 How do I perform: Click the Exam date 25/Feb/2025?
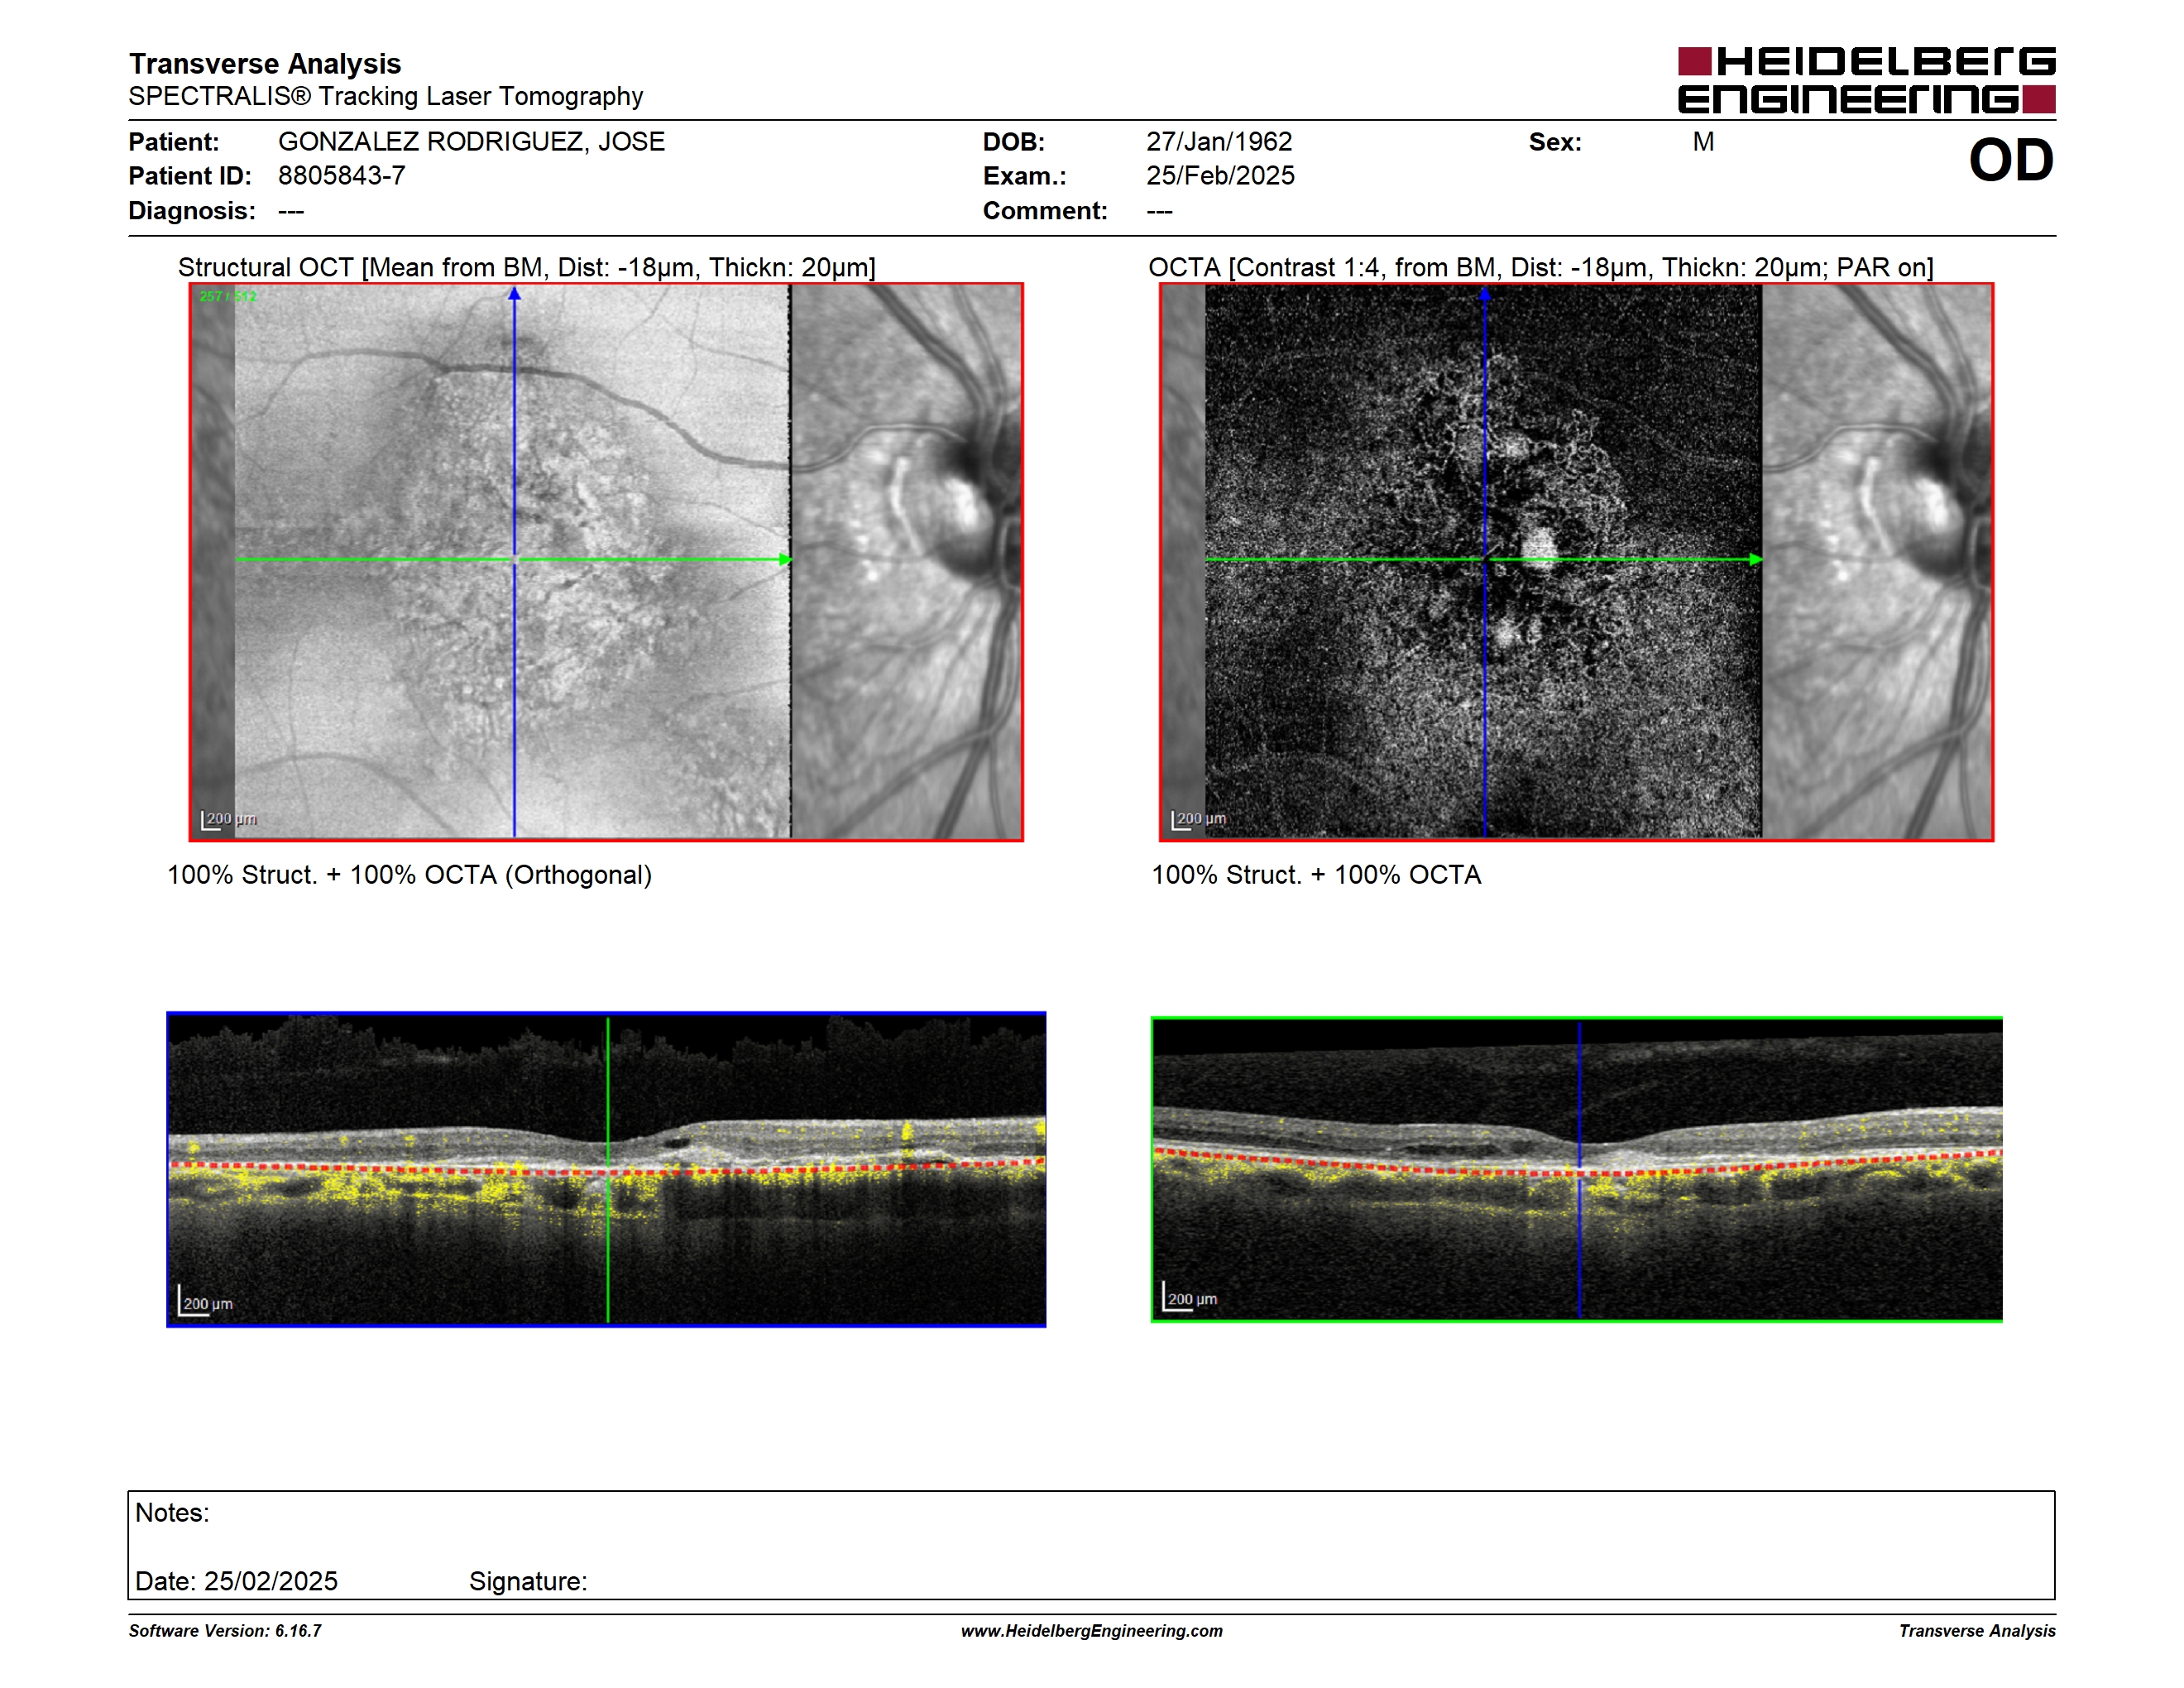(1220, 176)
